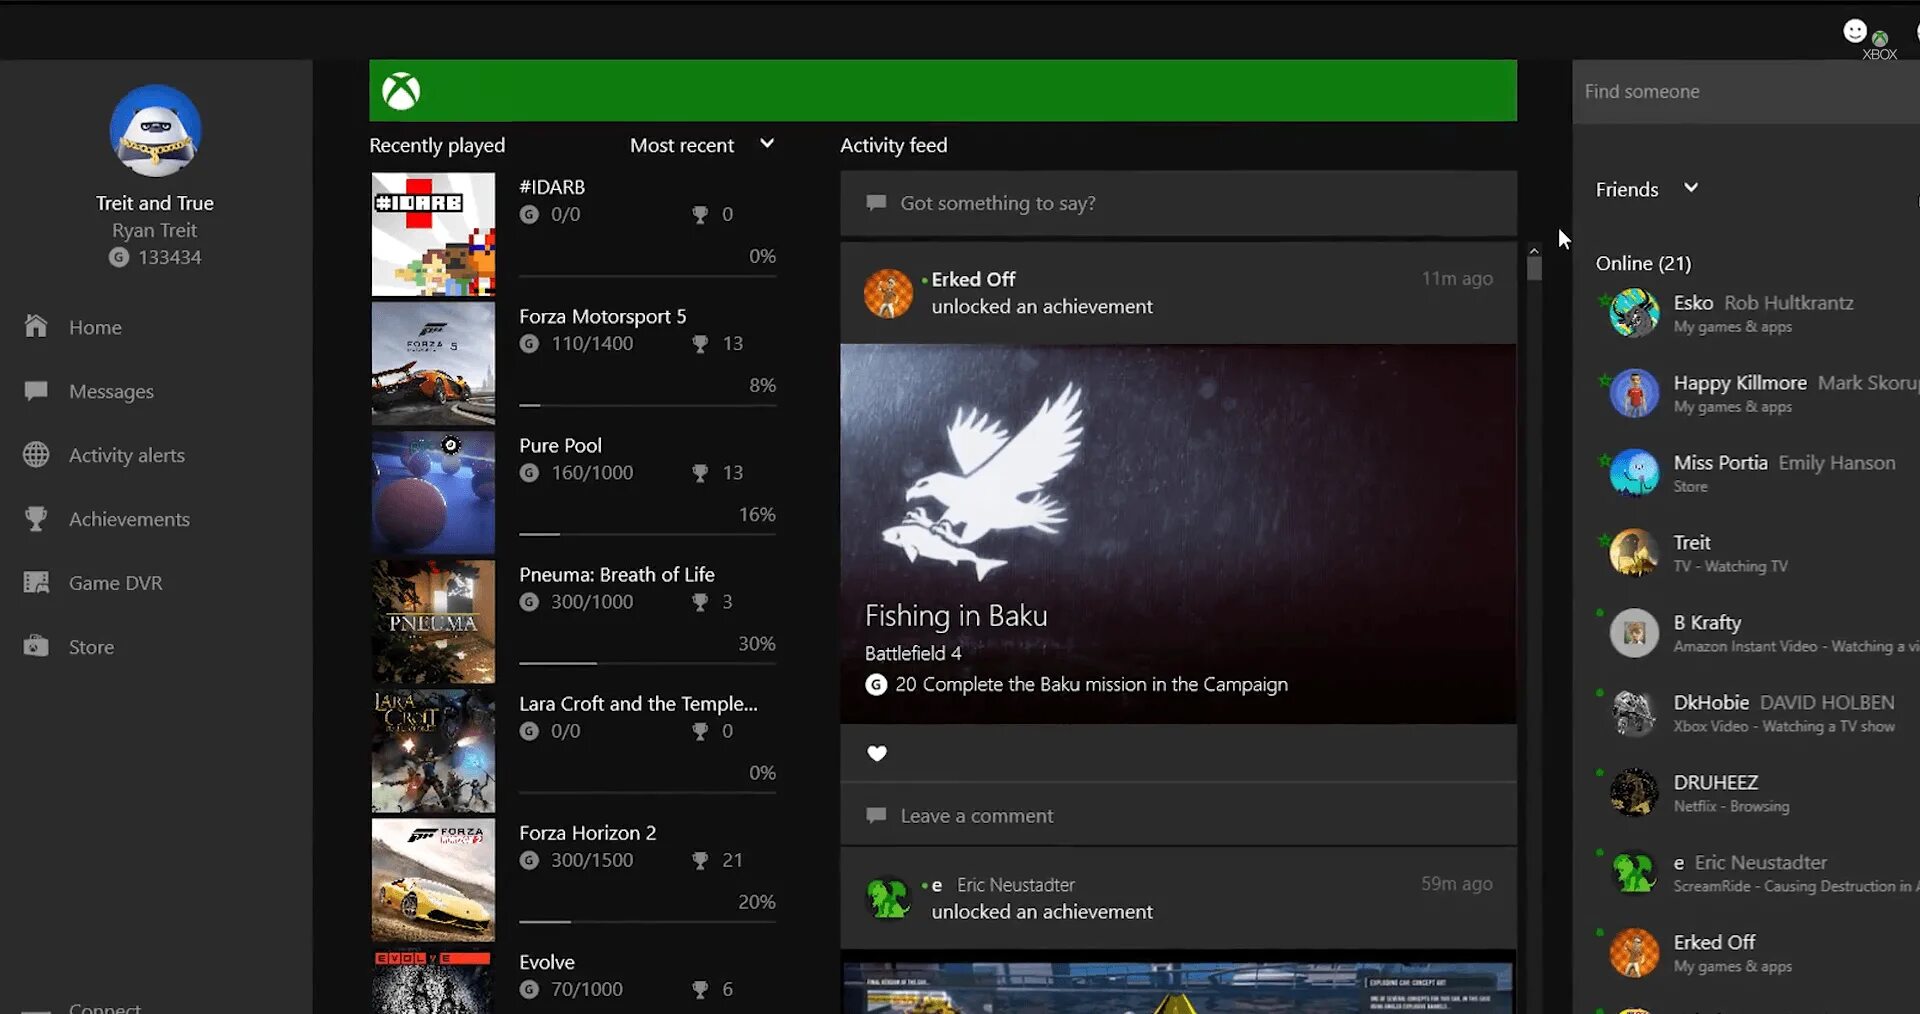Click the Erked Off name in activity feed
The width and height of the screenshot is (1920, 1014).
point(973,279)
